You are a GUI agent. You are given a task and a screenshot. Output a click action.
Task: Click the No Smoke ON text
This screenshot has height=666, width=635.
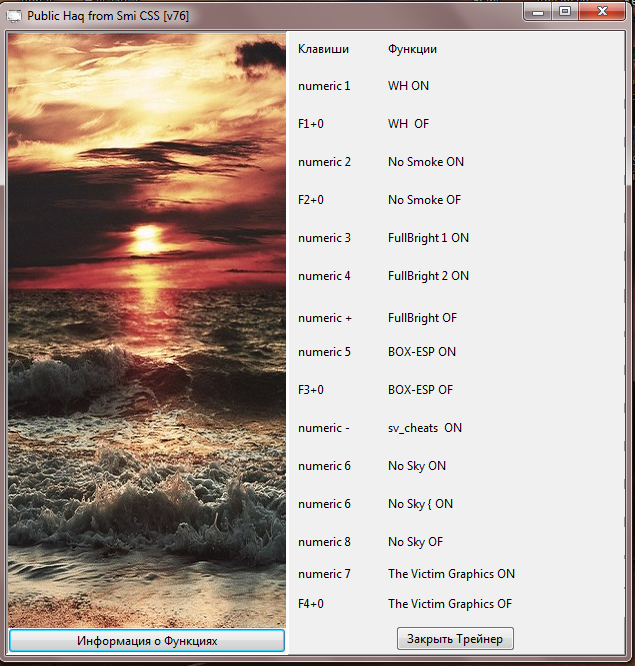426,162
